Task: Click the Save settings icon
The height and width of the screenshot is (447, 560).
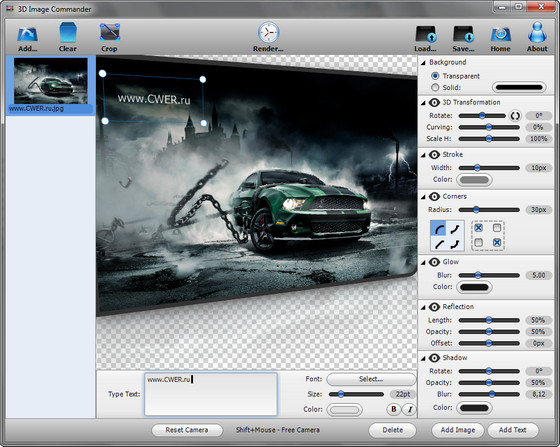Action: pyautogui.click(x=464, y=34)
